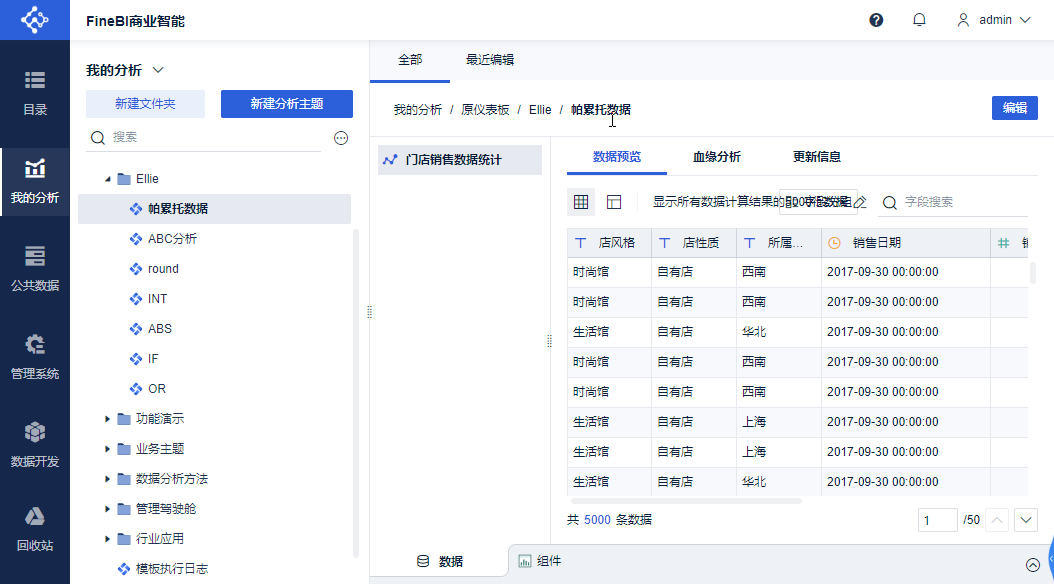The image size is (1054, 584).
Task: Click the field search magnifier icon
Action: tap(889, 202)
